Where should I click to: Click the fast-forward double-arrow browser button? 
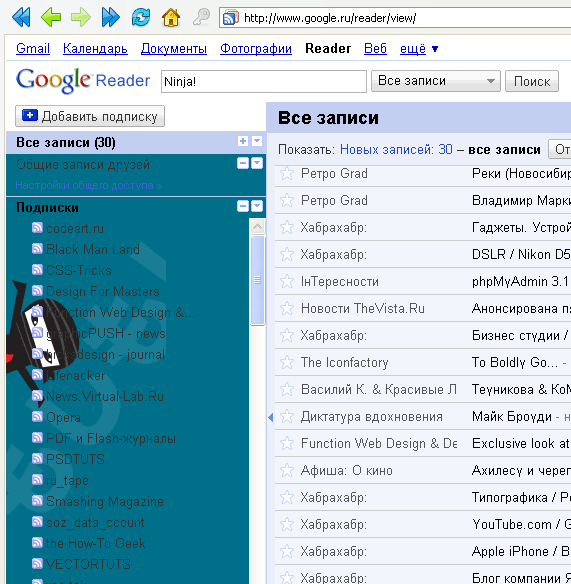pyautogui.click(x=111, y=17)
